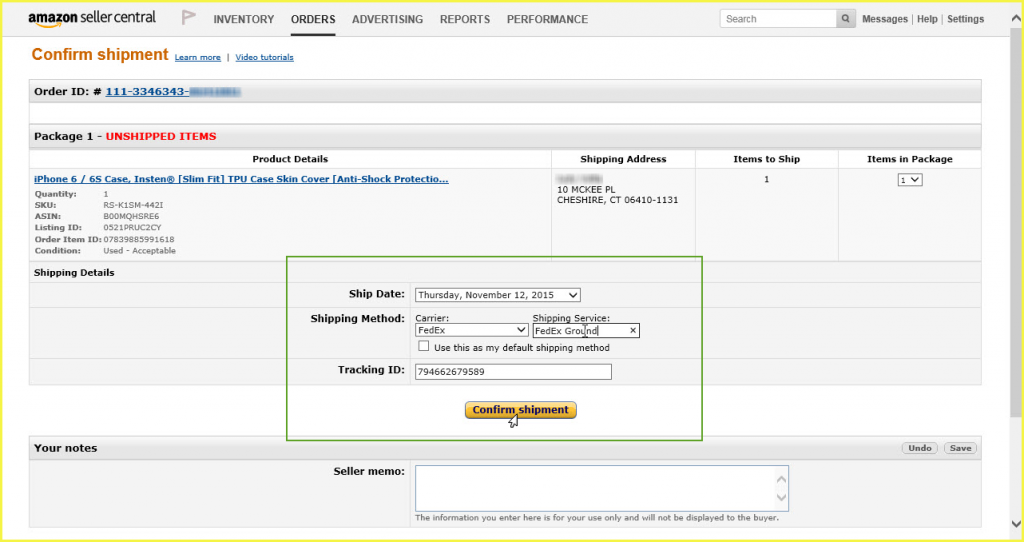1024x542 pixels.
Task: Open the Ship Date dropdown
Action: [x=497, y=295]
